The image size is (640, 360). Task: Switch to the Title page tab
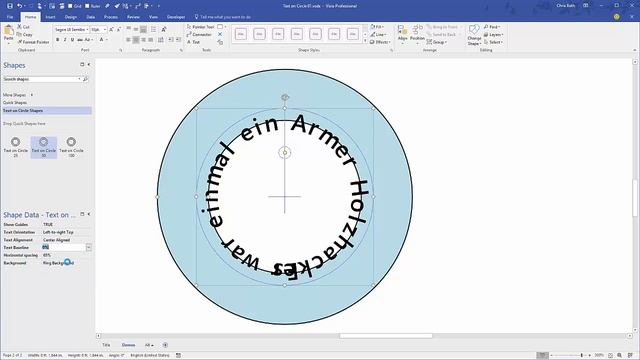106,345
